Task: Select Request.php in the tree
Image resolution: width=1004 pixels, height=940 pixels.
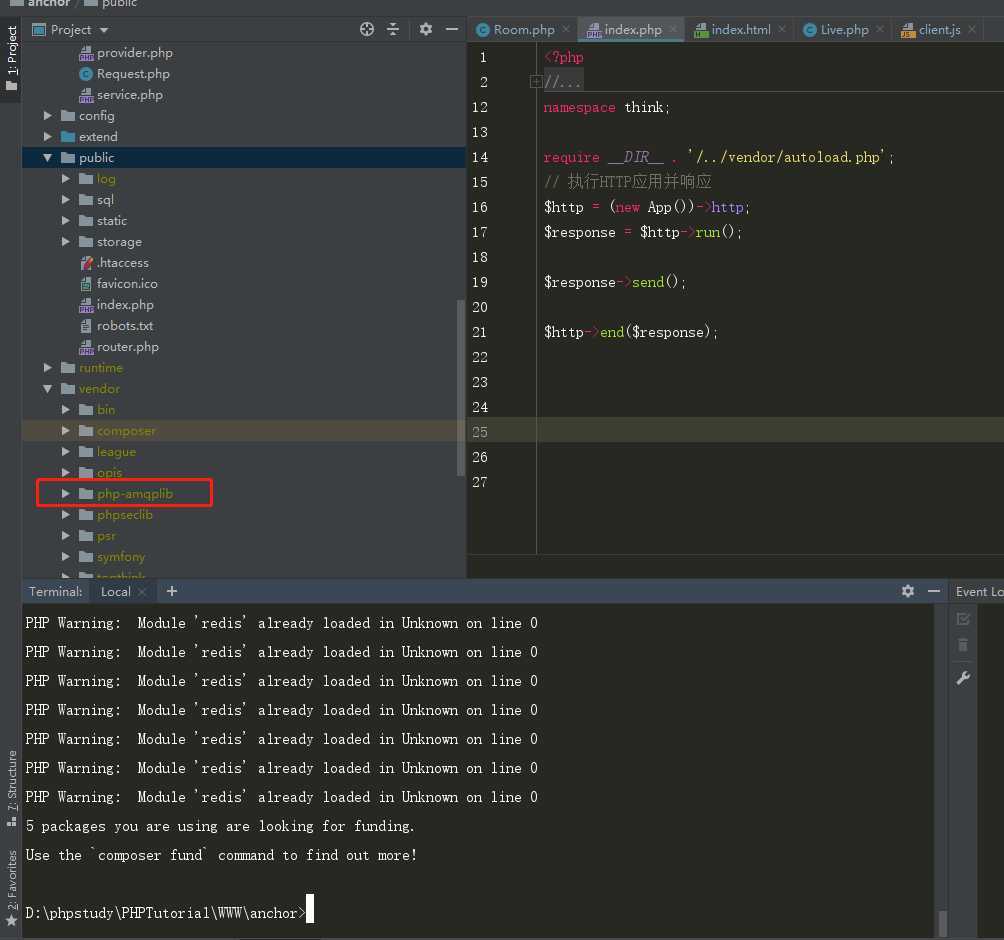Action: pyautogui.click(x=133, y=74)
